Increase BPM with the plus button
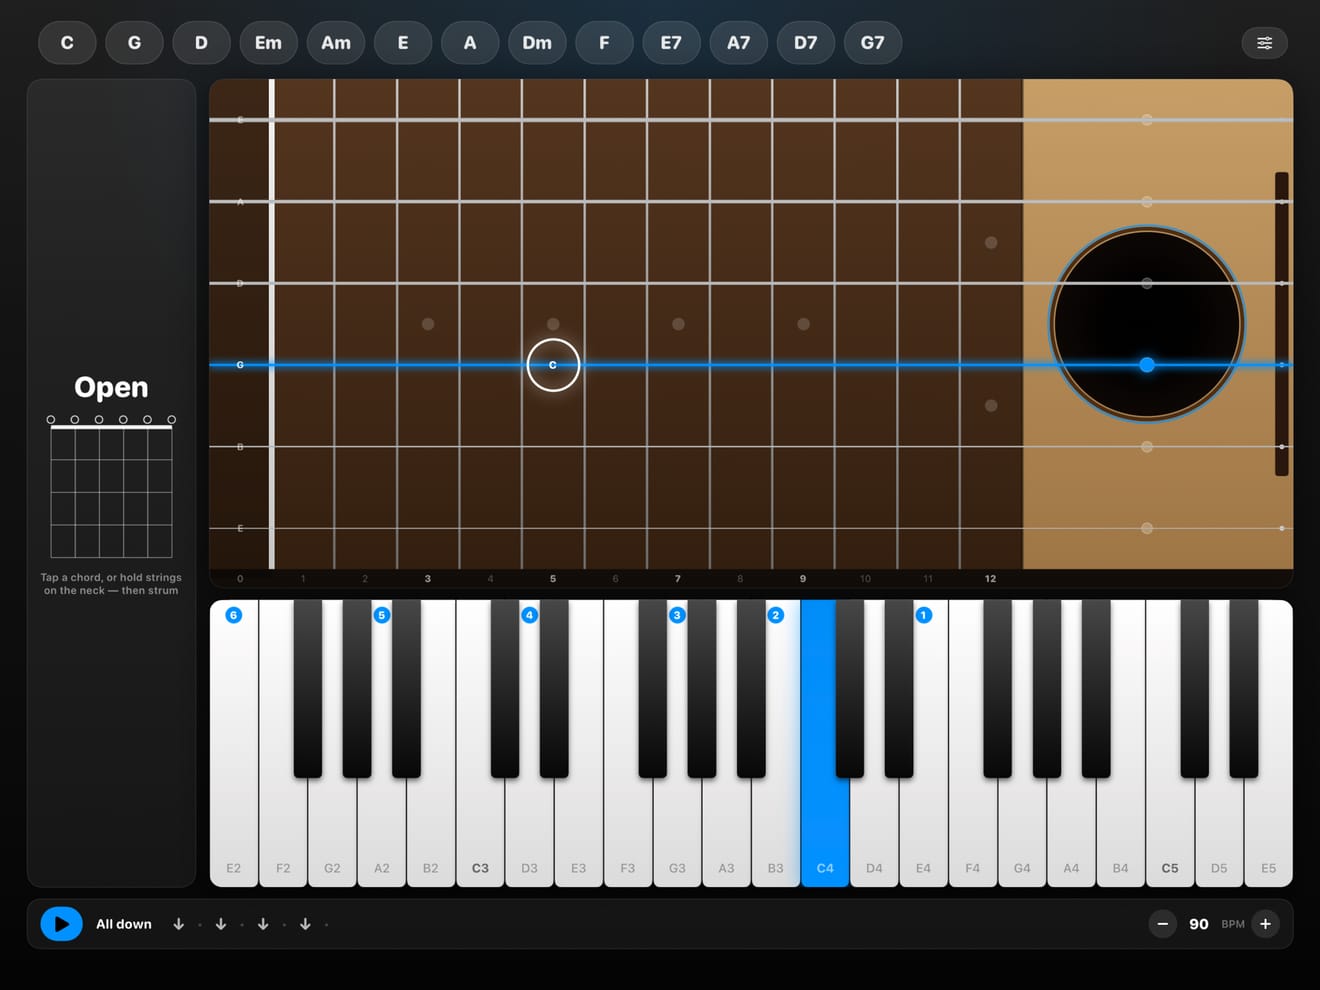Image resolution: width=1320 pixels, height=990 pixels. [1265, 924]
